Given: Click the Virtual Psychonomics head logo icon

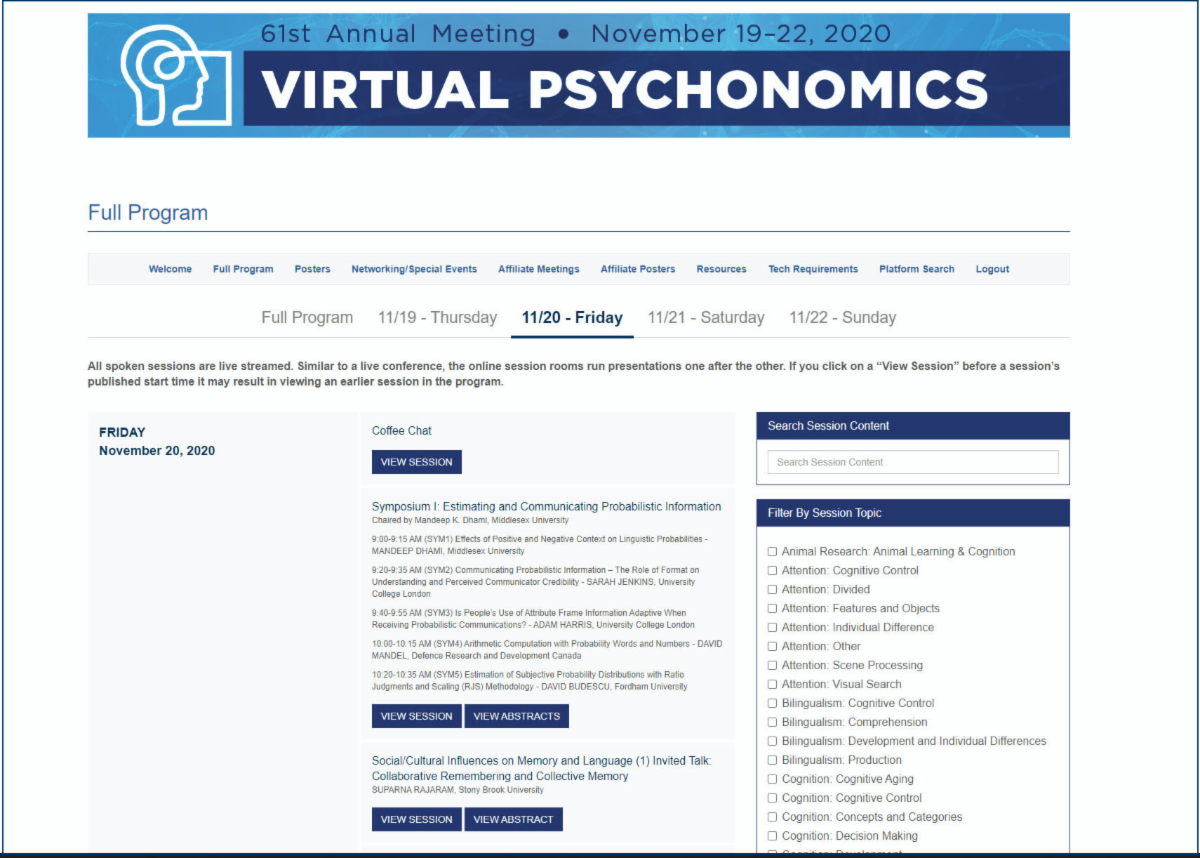Looking at the screenshot, I should click(176, 75).
